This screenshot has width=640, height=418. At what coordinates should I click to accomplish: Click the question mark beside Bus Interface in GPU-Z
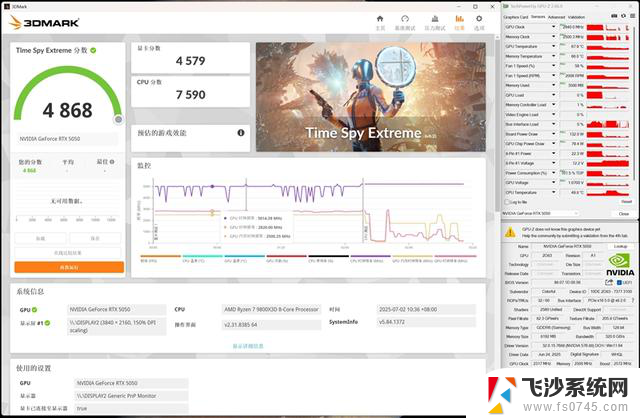(x=633, y=300)
